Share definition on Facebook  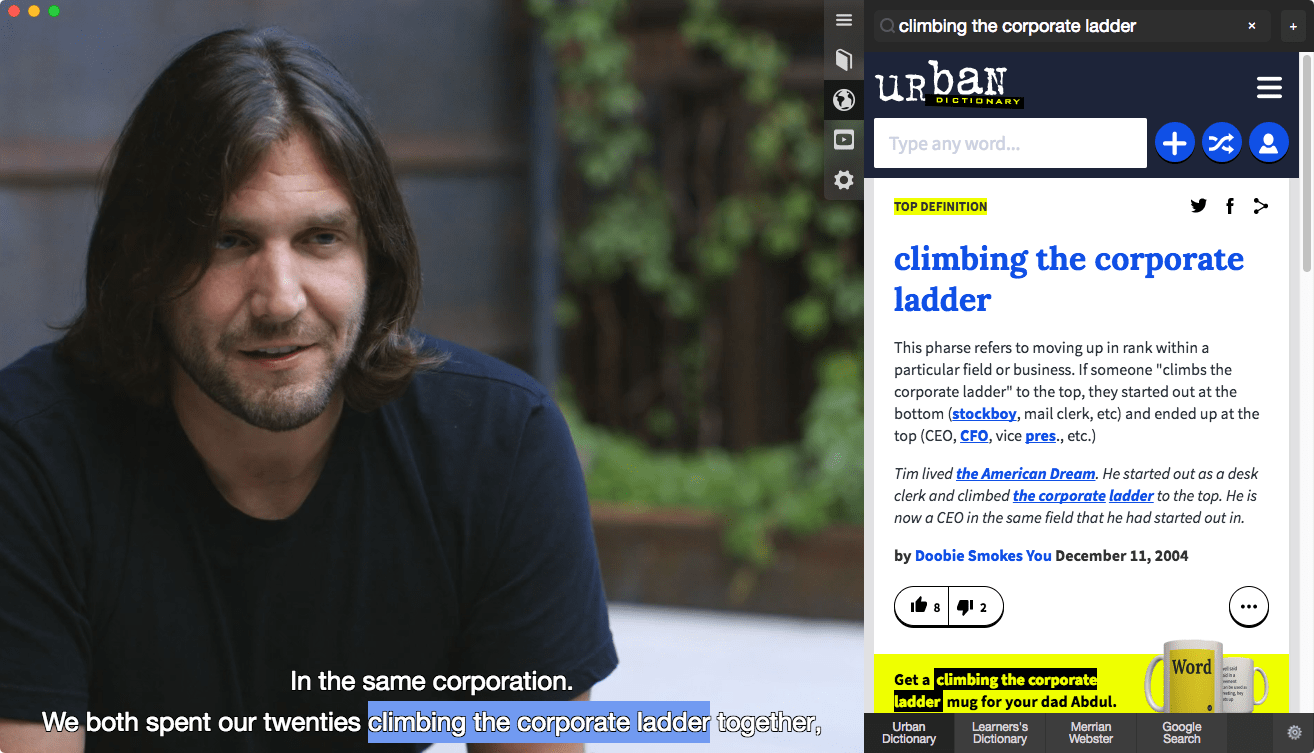tap(1230, 206)
